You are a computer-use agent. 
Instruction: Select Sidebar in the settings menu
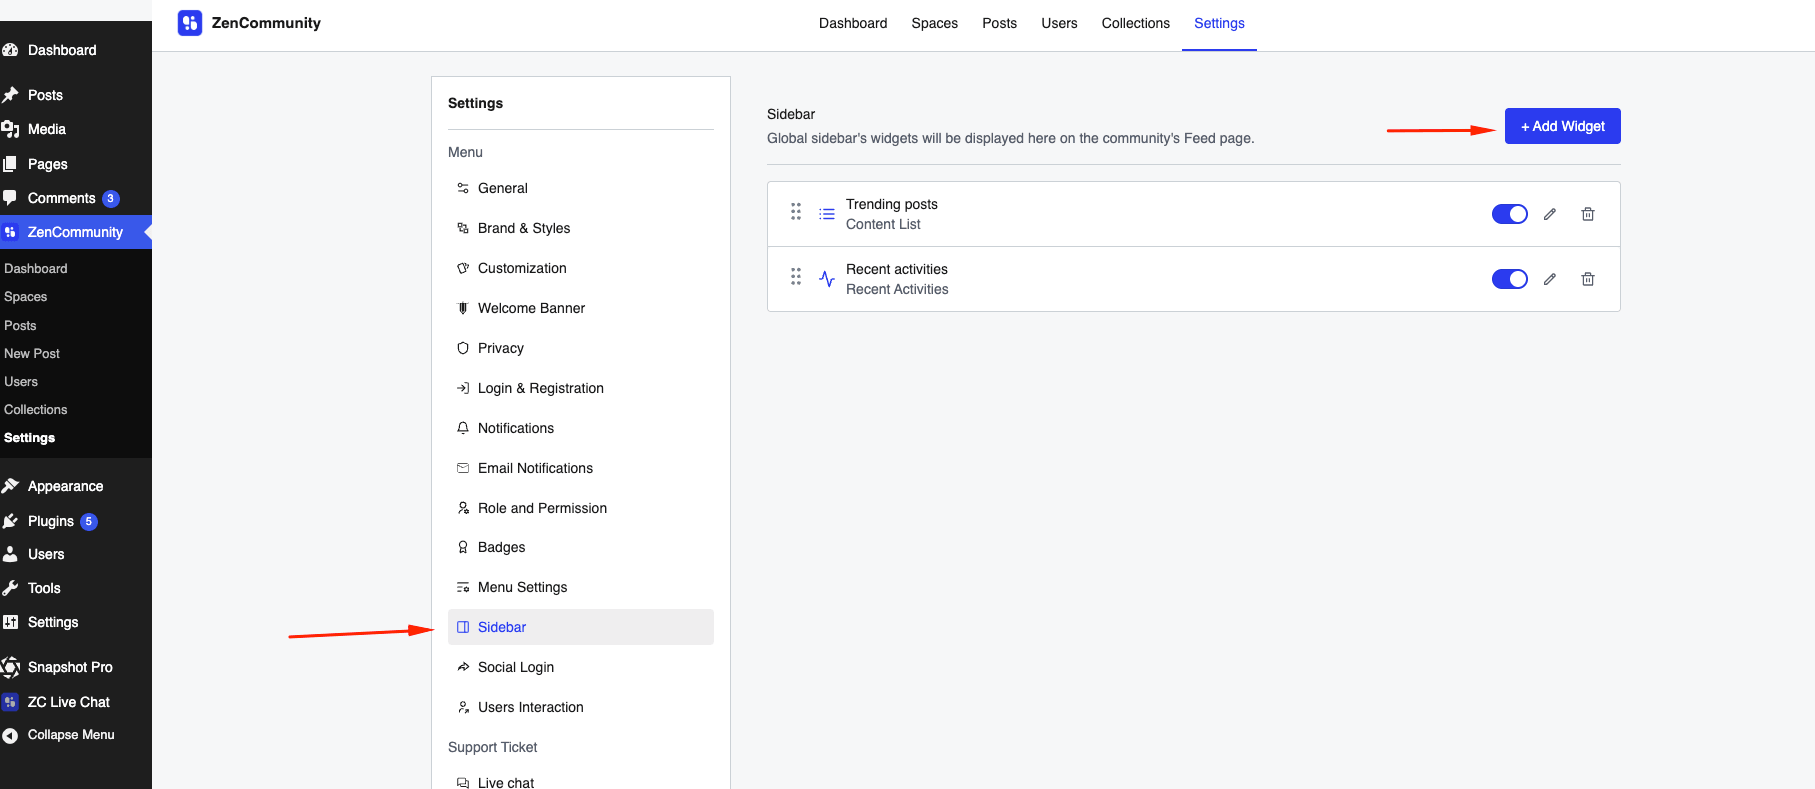pyautogui.click(x=581, y=627)
